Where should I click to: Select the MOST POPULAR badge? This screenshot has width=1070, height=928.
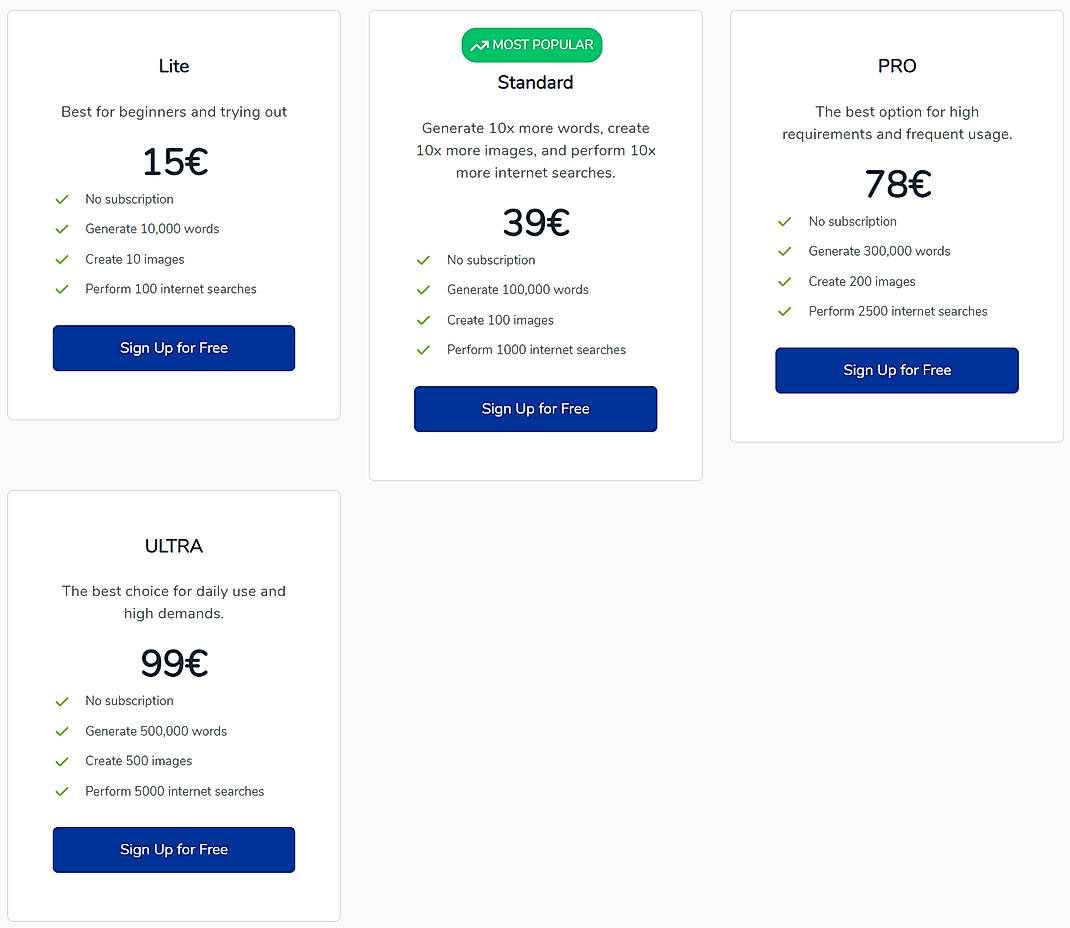click(x=531, y=45)
